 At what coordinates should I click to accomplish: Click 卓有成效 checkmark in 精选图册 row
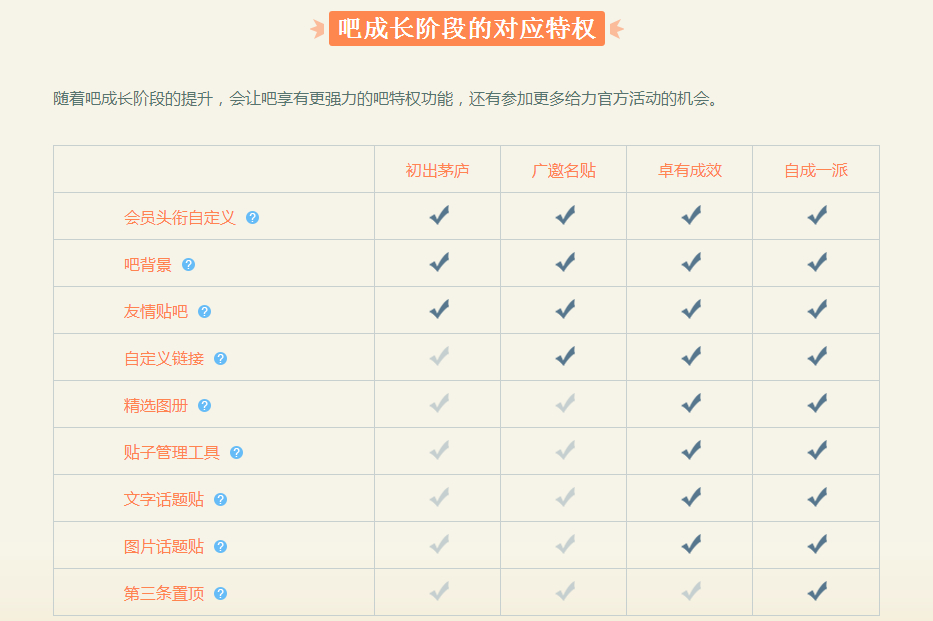click(690, 403)
